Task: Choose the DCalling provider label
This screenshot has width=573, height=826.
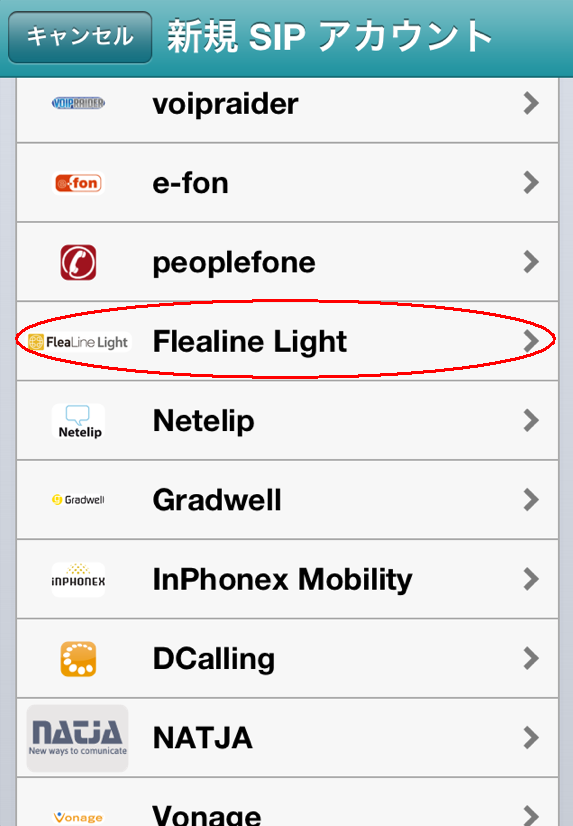Action: tap(214, 659)
